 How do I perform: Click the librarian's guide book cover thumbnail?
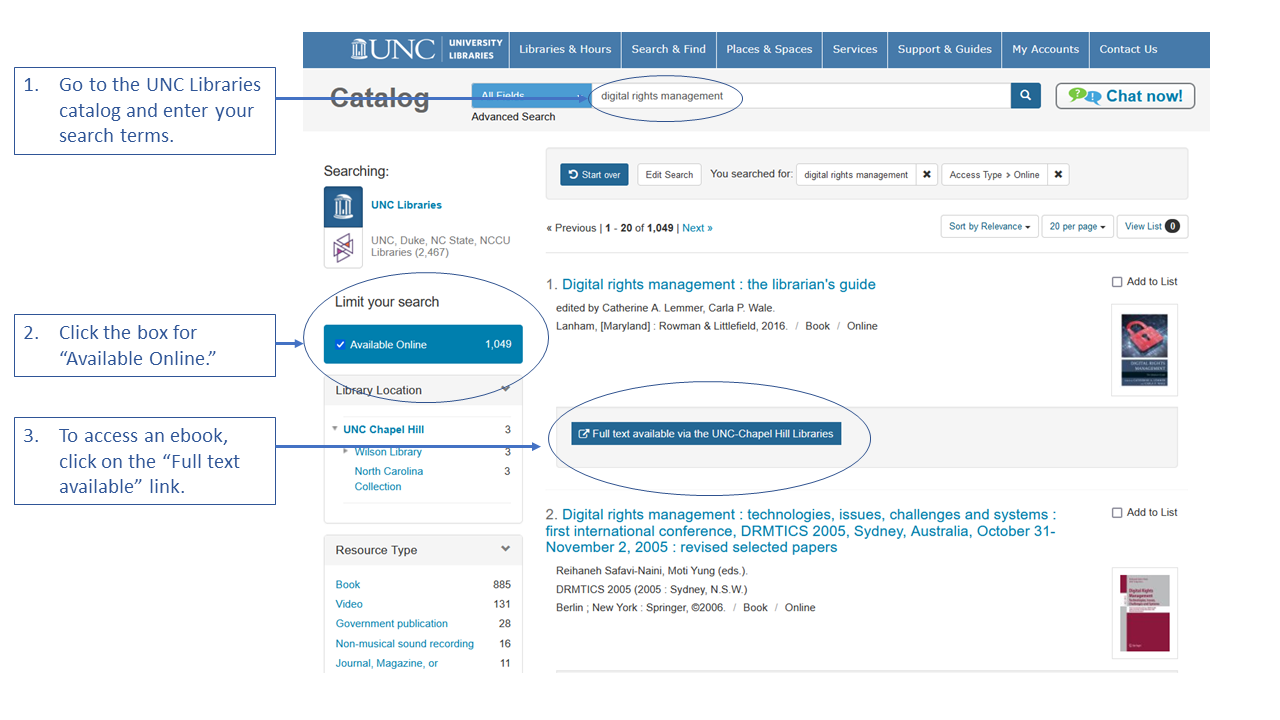pyautogui.click(x=1144, y=350)
